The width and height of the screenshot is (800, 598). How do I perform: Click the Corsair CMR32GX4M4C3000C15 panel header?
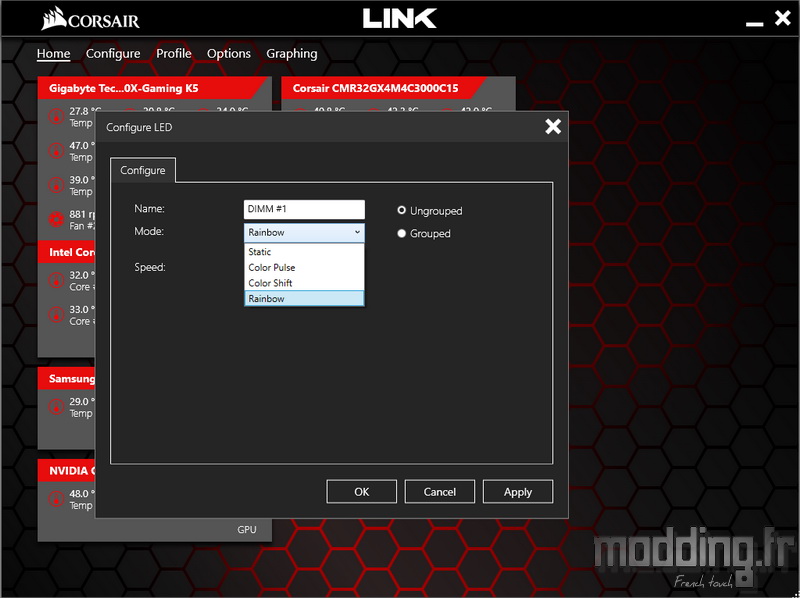coord(383,88)
